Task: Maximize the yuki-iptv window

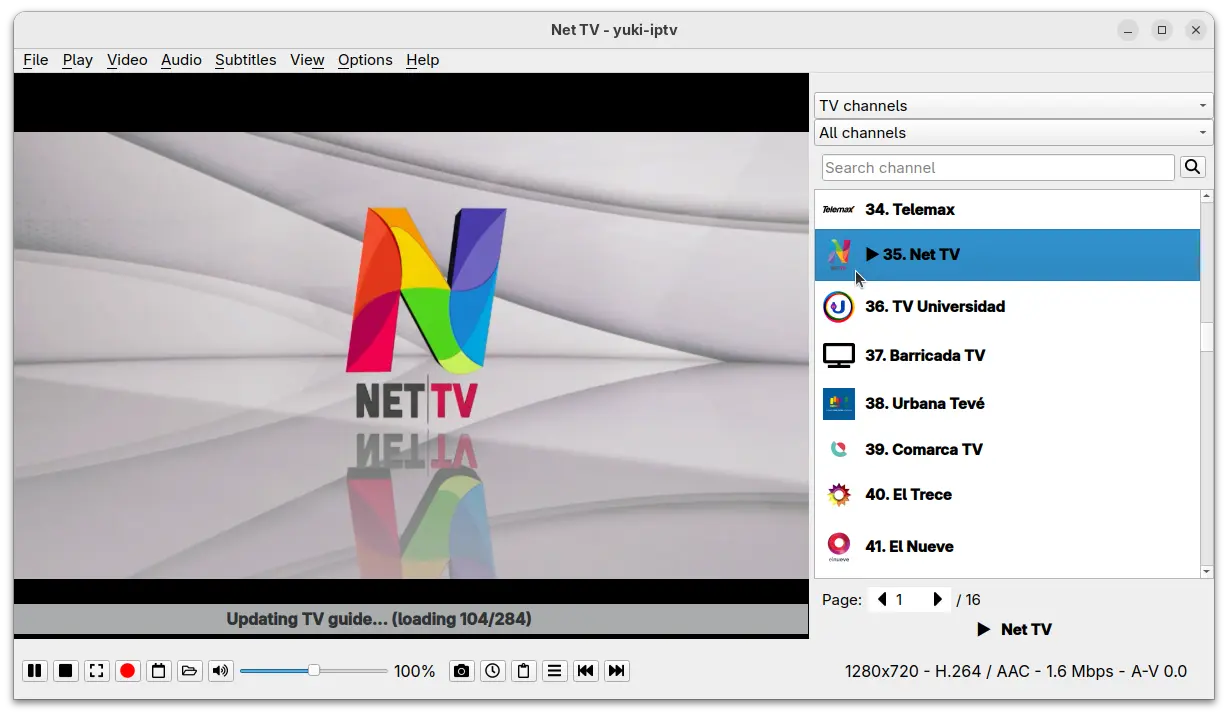Action: (x=1162, y=30)
